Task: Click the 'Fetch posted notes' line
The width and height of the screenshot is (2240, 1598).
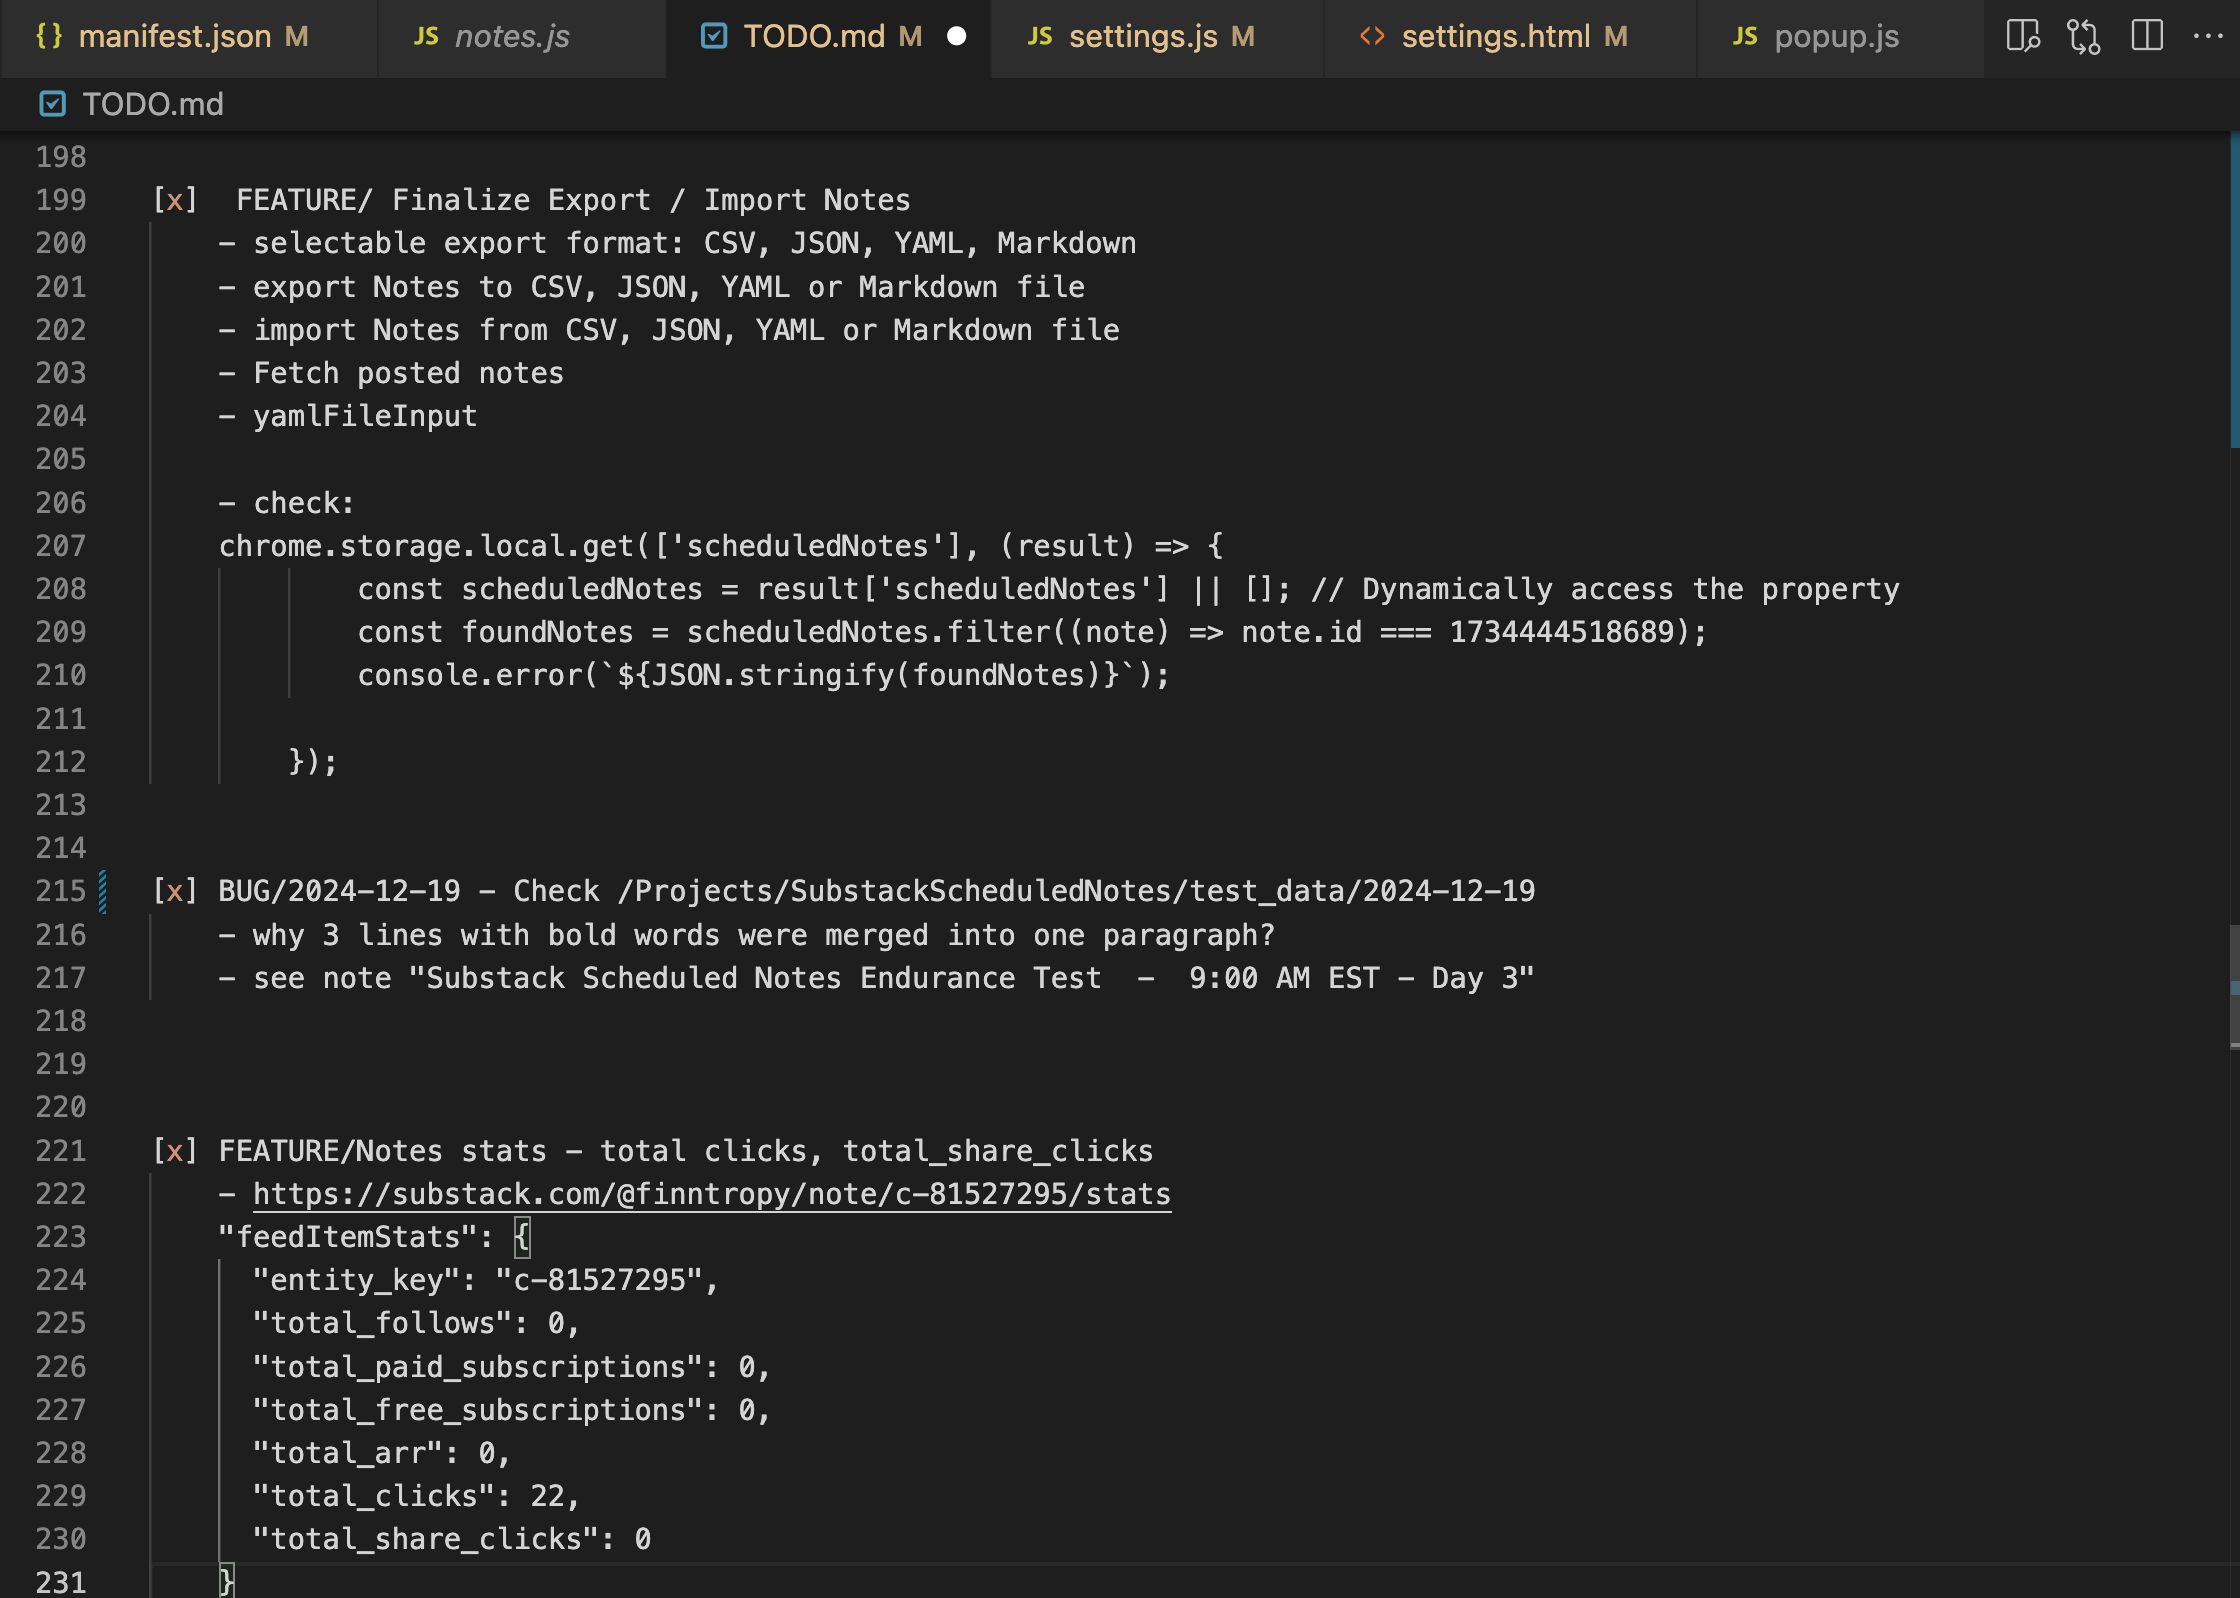Action: click(391, 373)
